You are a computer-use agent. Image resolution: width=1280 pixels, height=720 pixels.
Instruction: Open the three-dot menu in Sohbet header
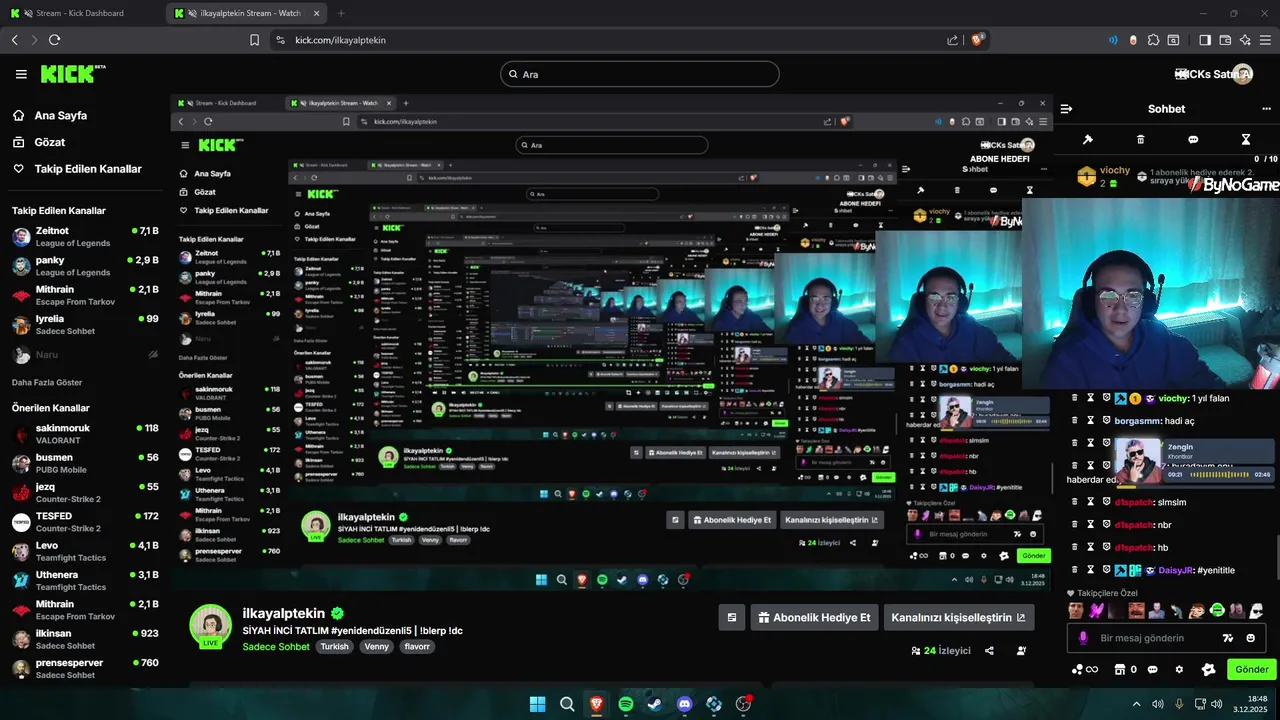coord(1266,108)
